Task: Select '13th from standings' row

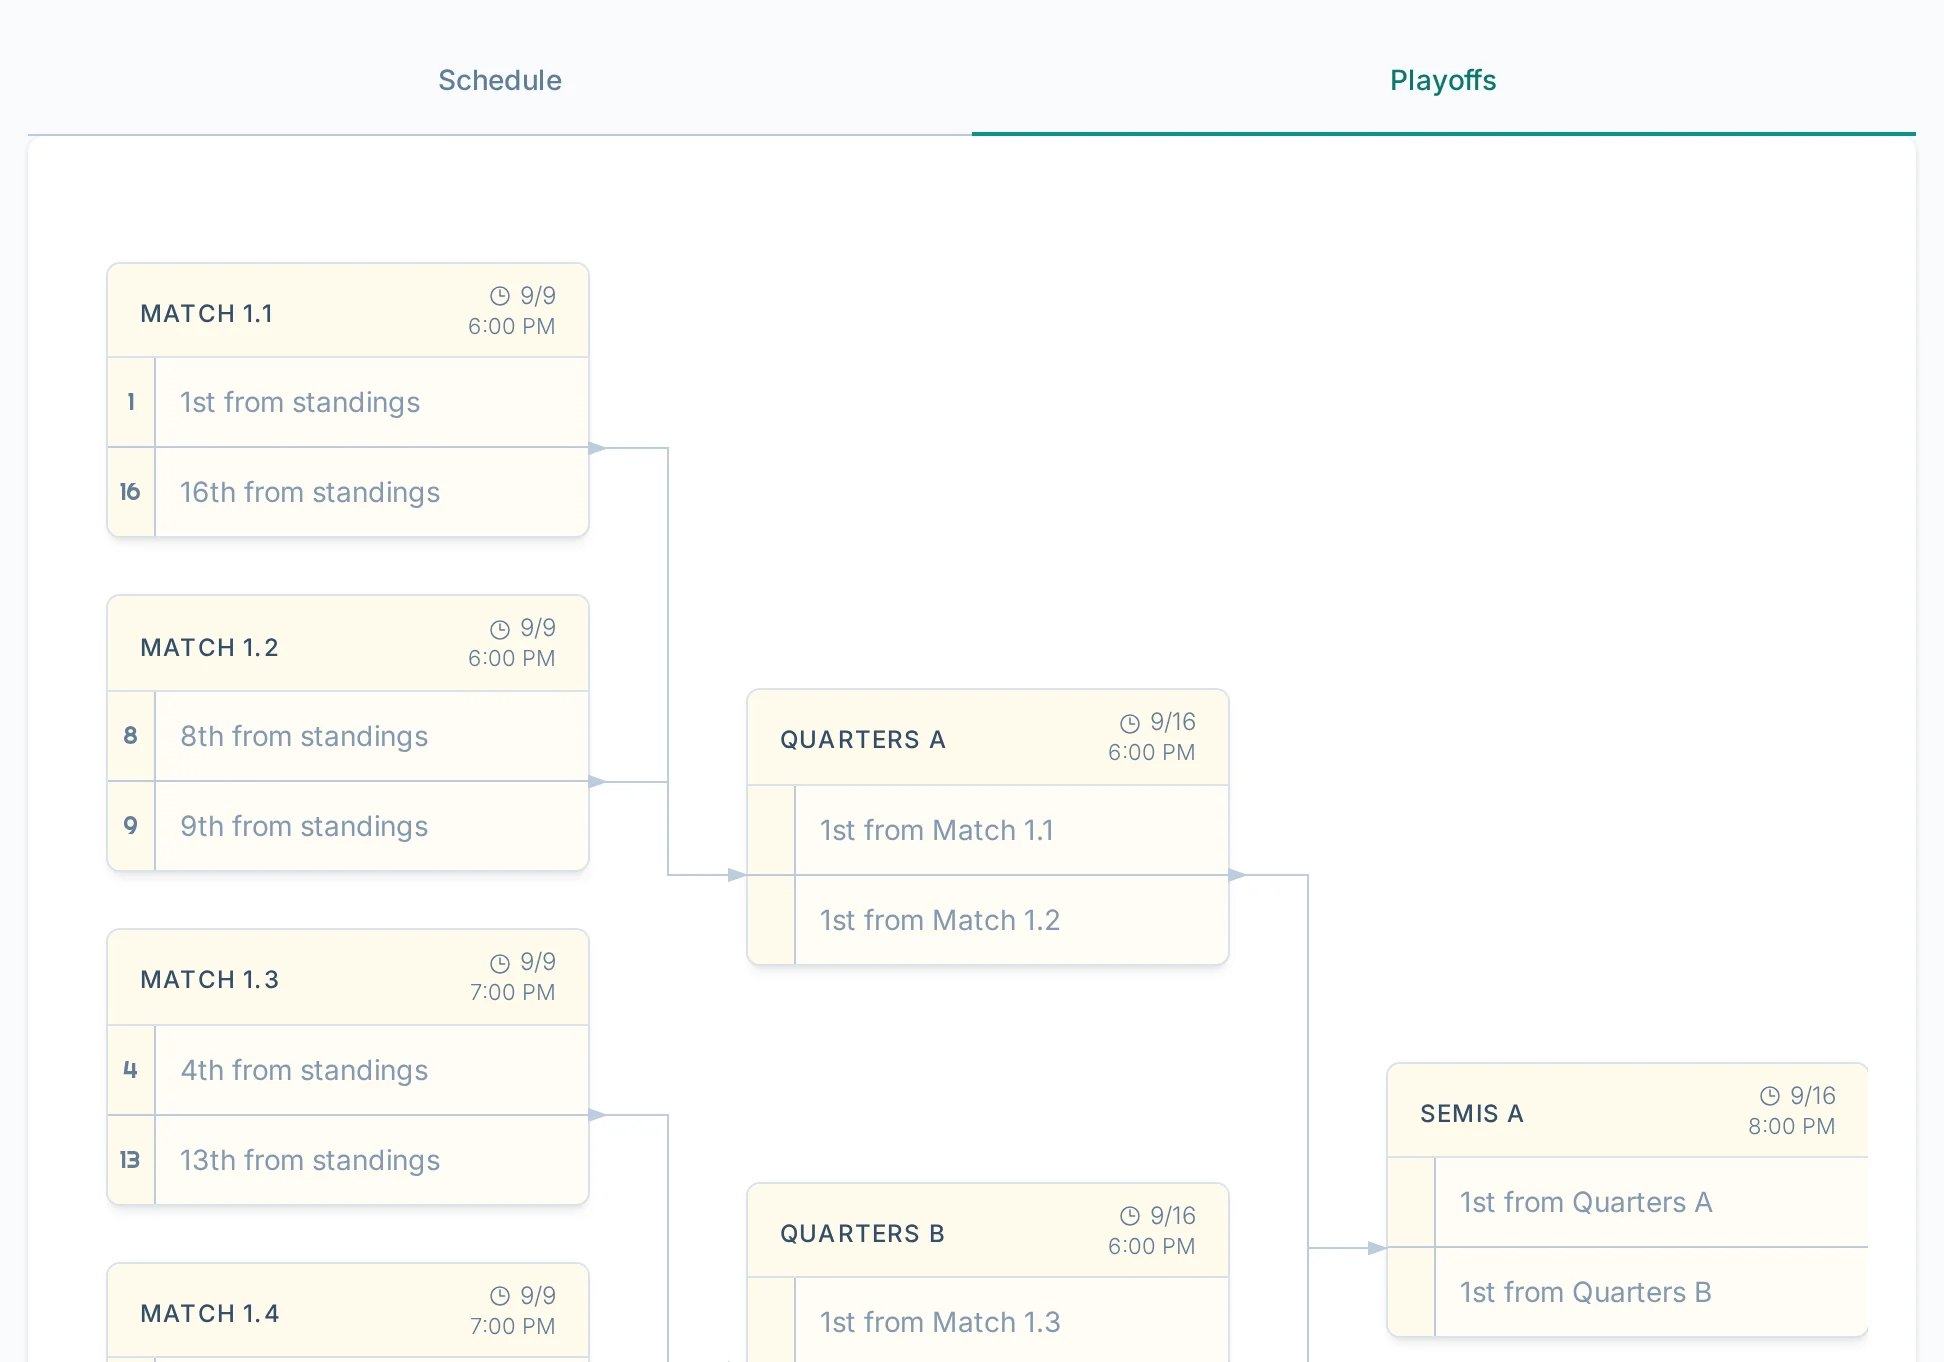Action: (348, 1160)
